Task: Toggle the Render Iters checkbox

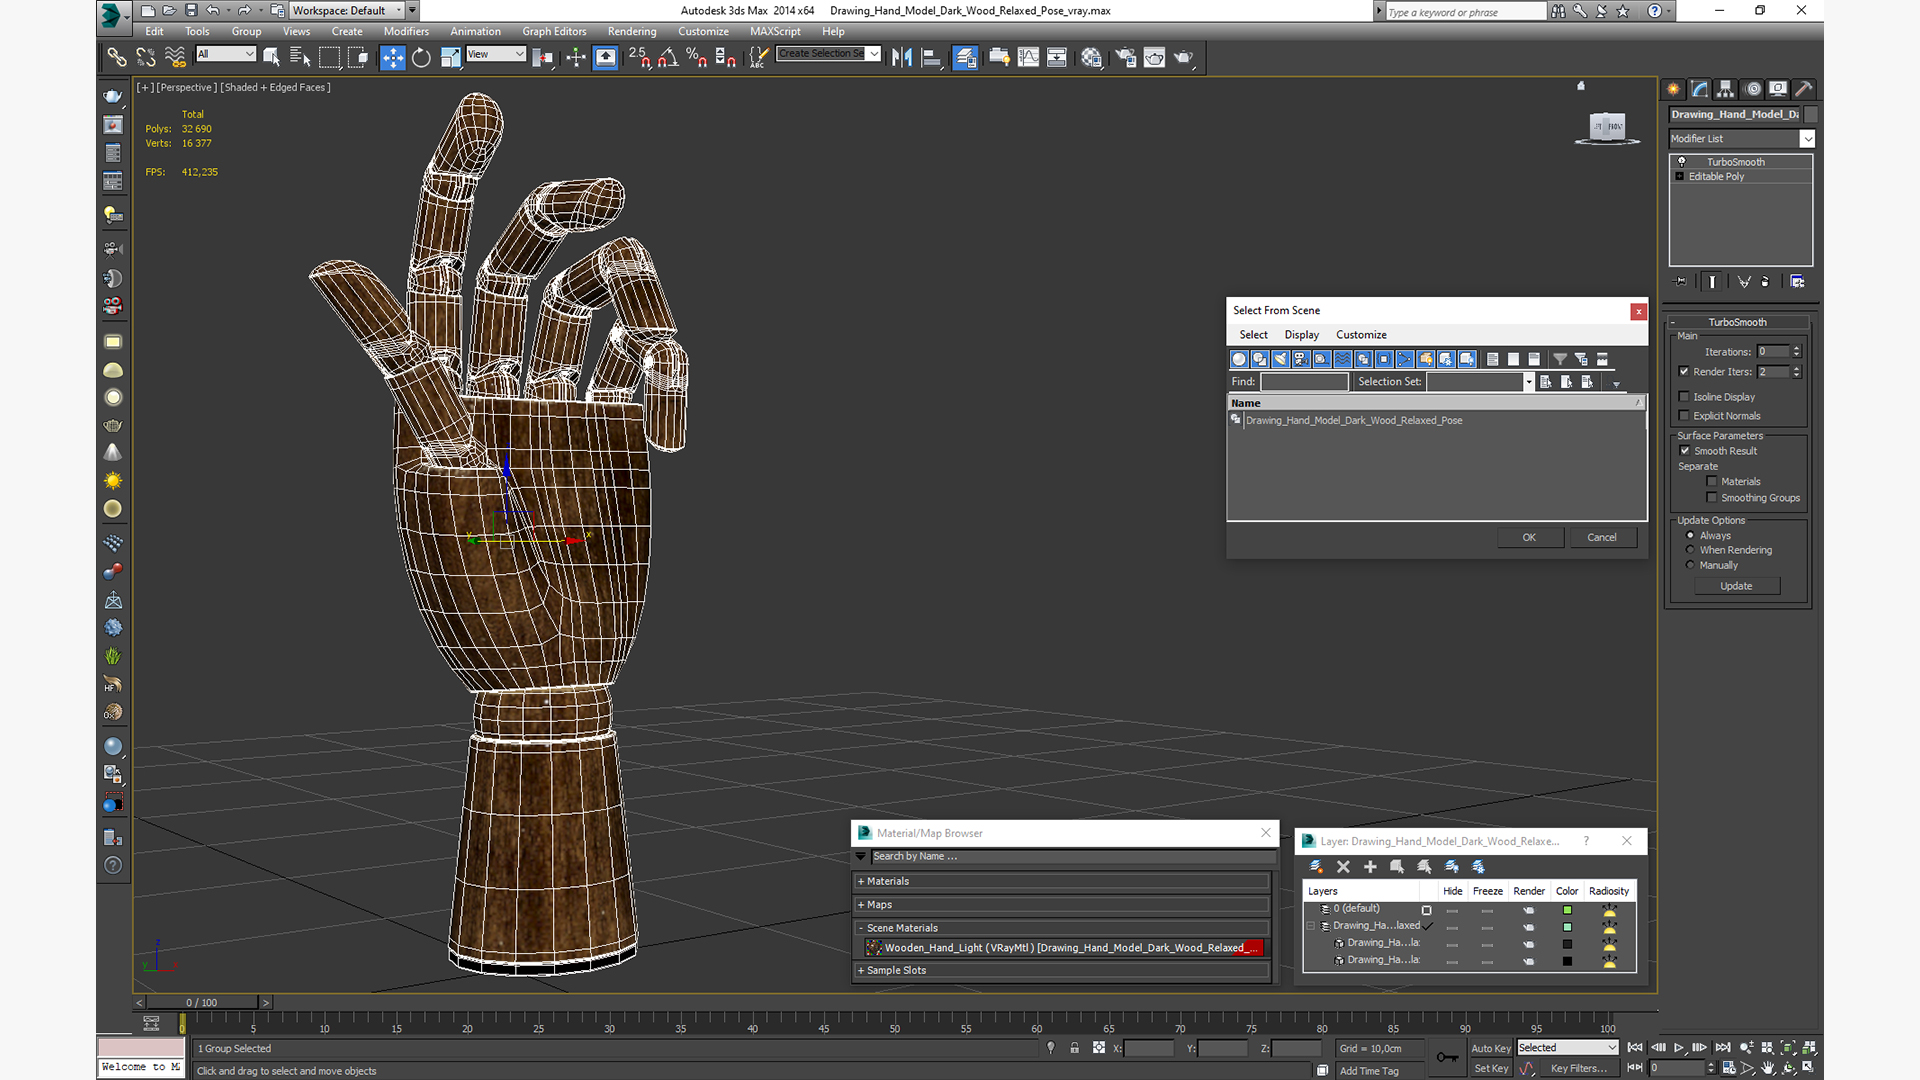Action: pyautogui.click(x=1684, y=371)
